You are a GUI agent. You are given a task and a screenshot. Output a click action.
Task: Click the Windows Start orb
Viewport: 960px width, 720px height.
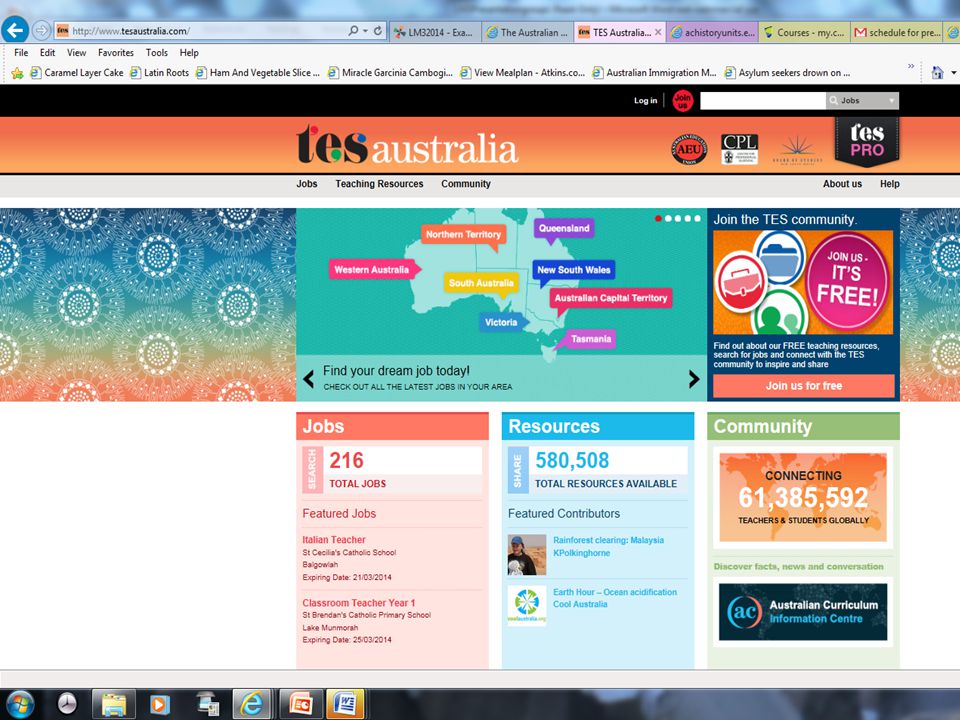click(x=20, y=704)
